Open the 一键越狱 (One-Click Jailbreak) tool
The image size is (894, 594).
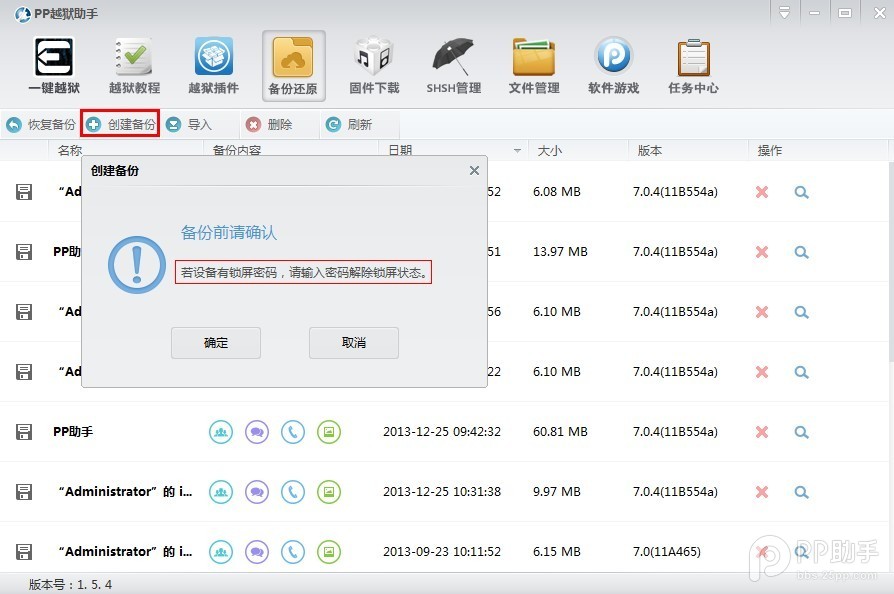[53, 65]
